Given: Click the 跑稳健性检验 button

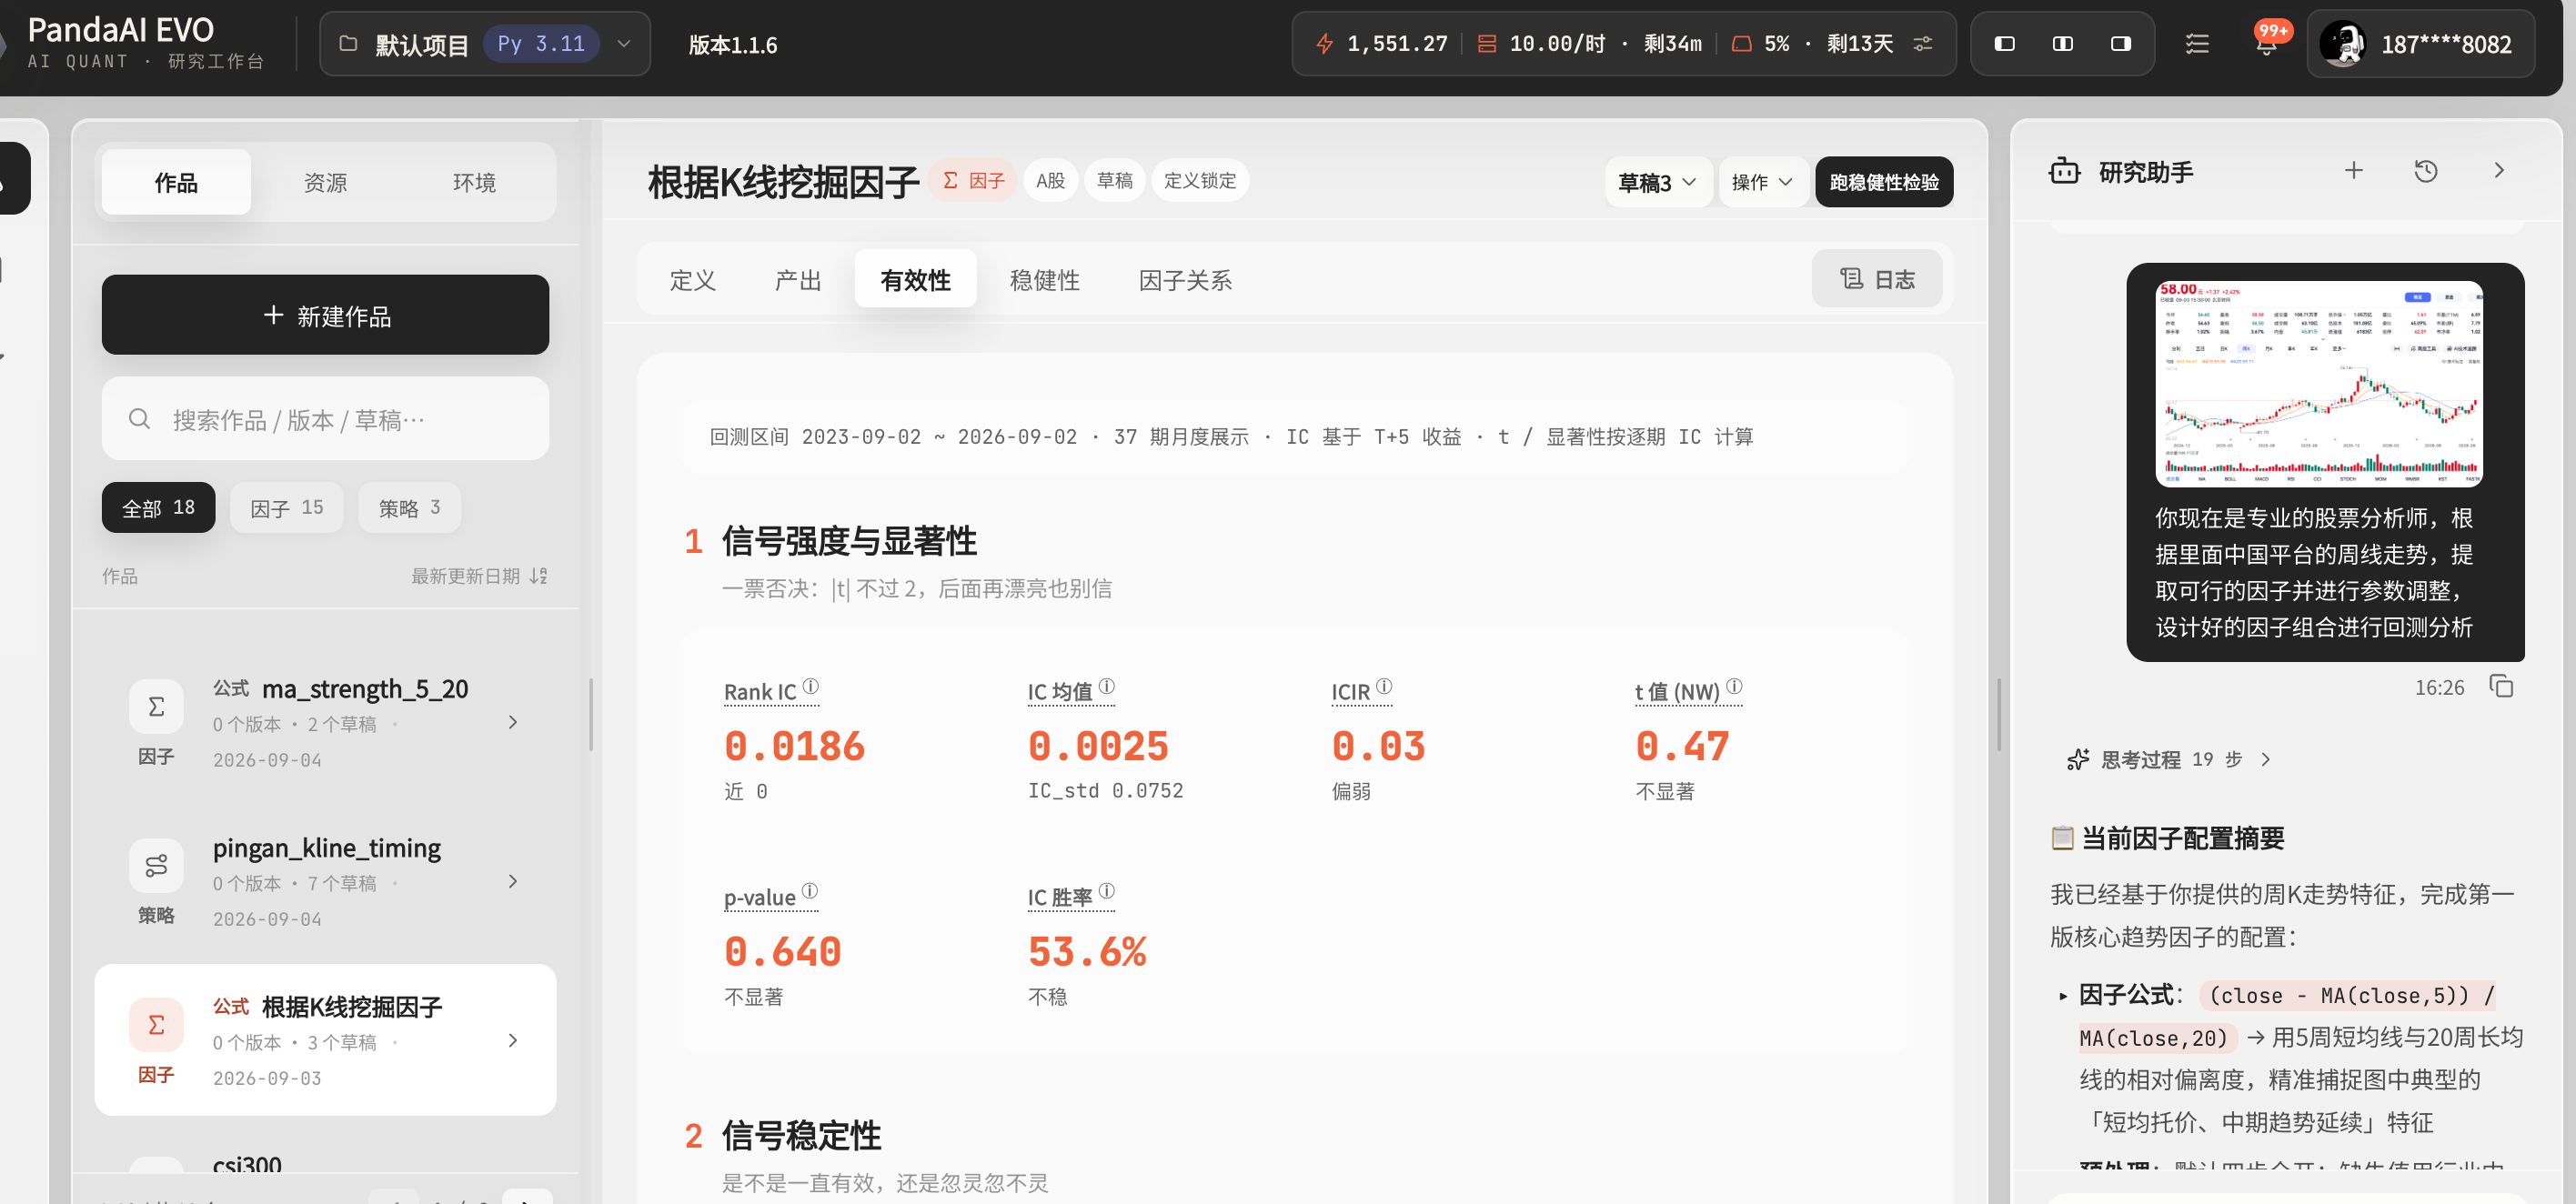Looking at the screenshot, I should 1884,182.
